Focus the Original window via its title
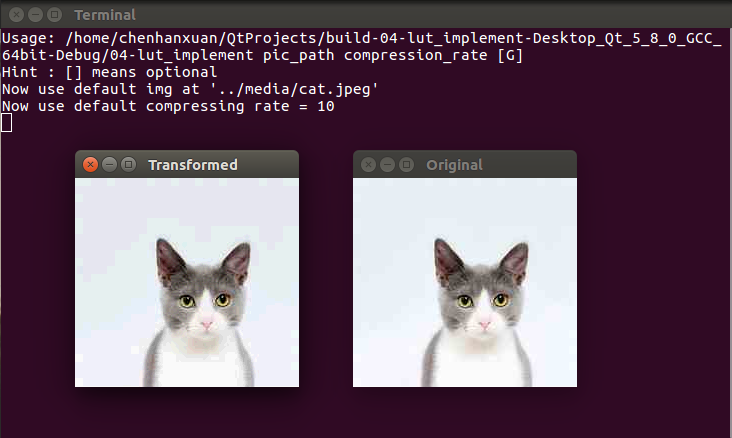Image resolution: width=732 pixels, height=438 pixels. (x=454, y=165)
